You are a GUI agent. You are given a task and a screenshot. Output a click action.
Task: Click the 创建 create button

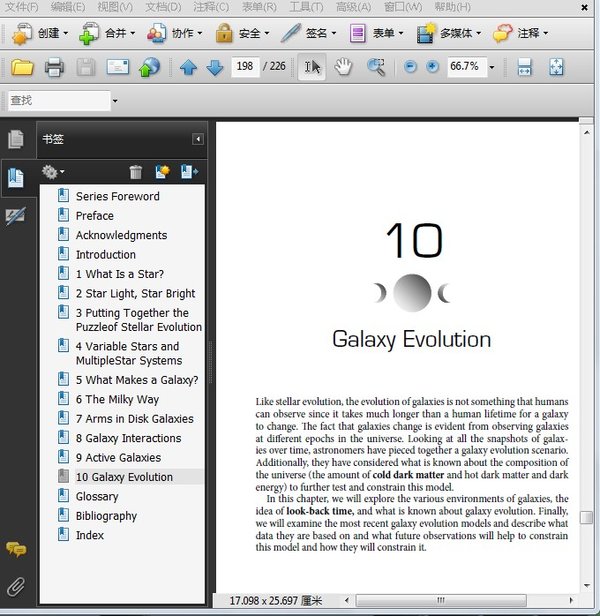tap(40, 33)
